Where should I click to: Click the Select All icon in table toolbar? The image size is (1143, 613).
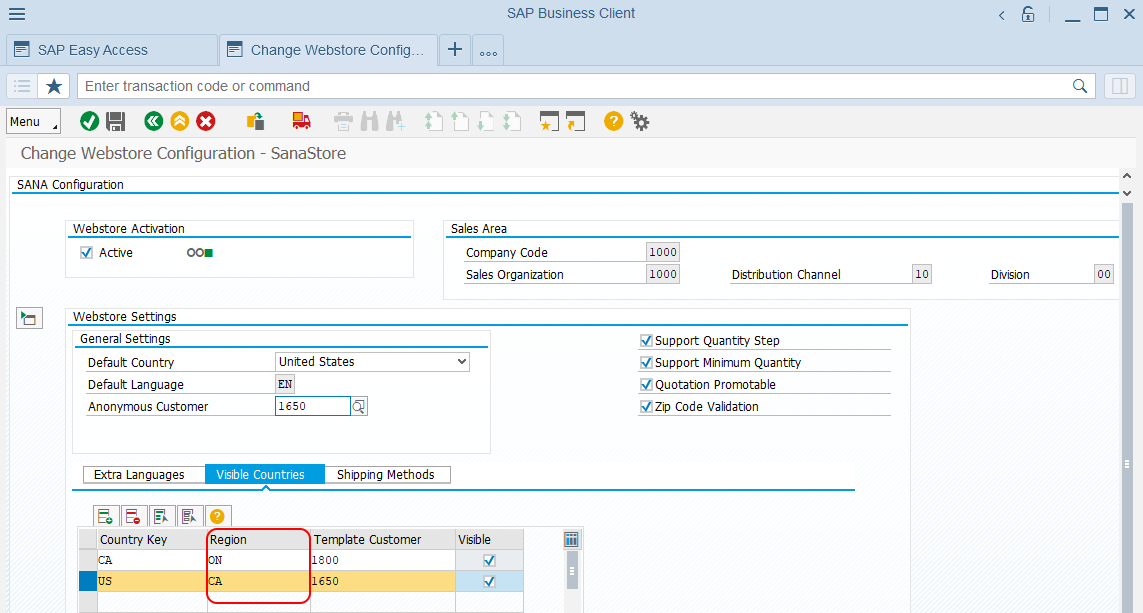coord(161,517)
